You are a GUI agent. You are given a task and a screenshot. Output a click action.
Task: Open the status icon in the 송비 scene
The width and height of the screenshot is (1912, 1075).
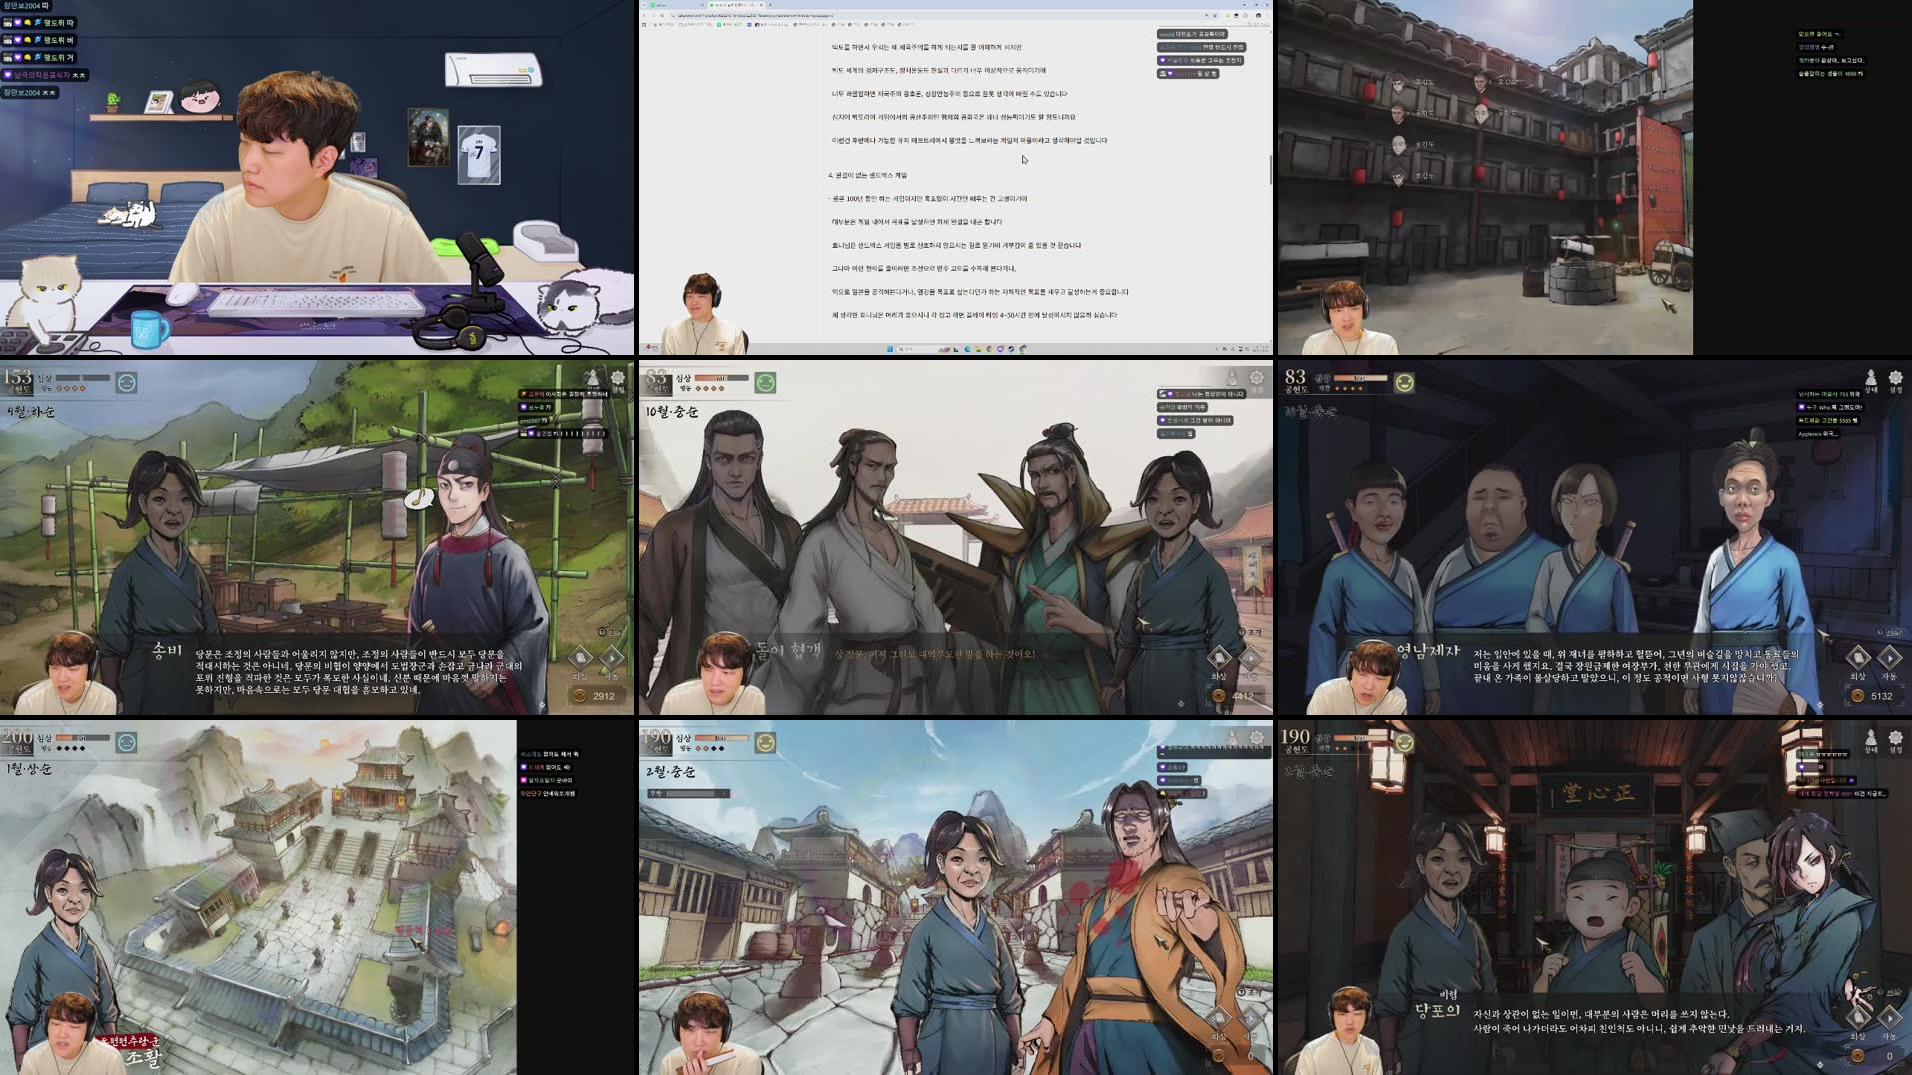pos(592,378)
